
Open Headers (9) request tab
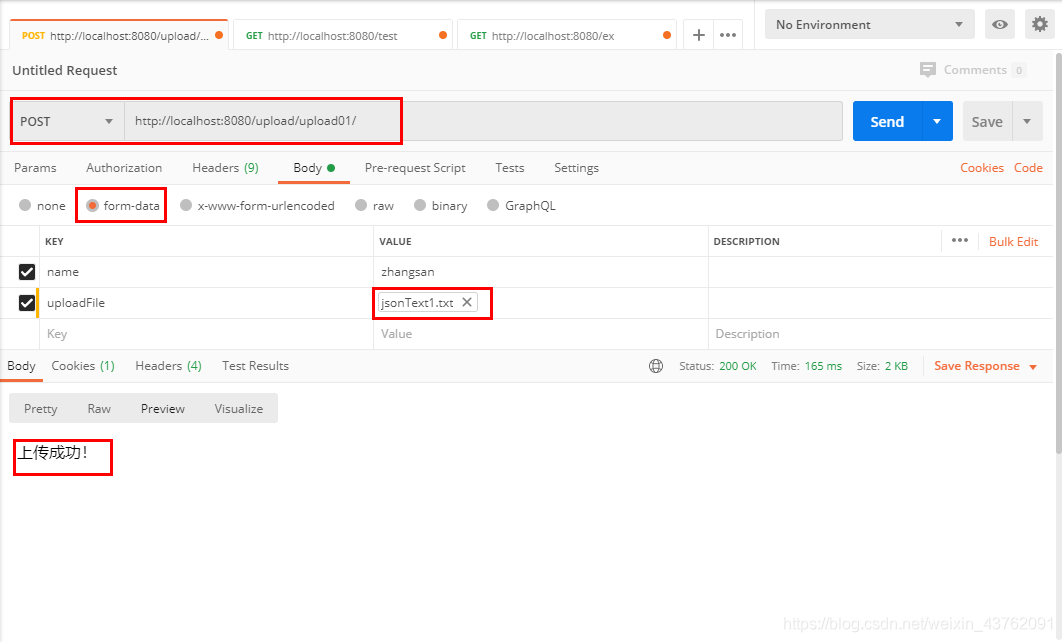226,167
